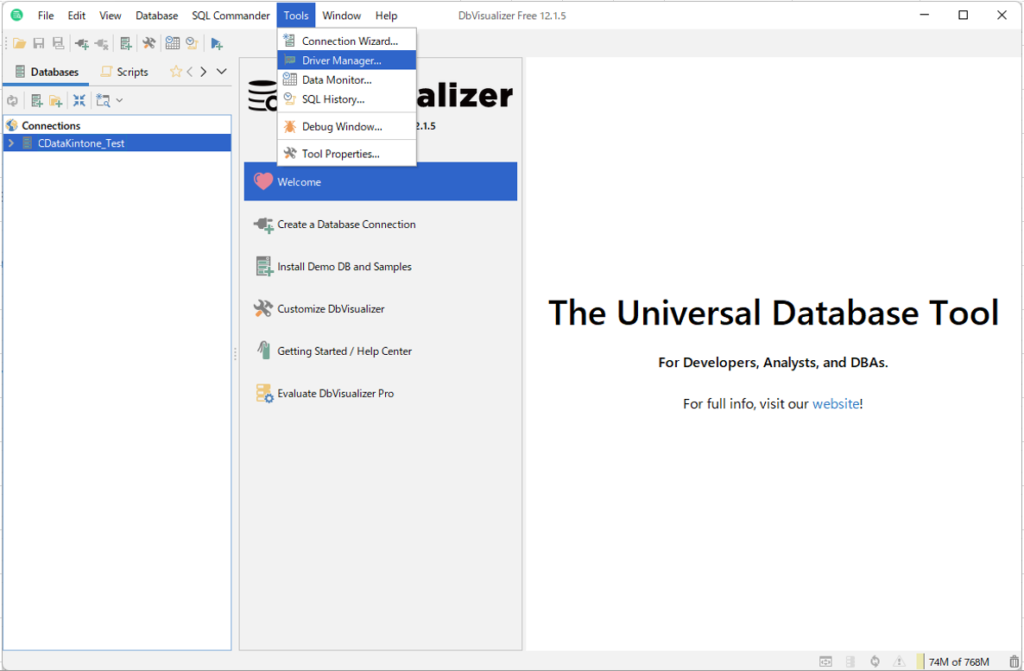Click the connect plug icon with plus

coord(82,44)
